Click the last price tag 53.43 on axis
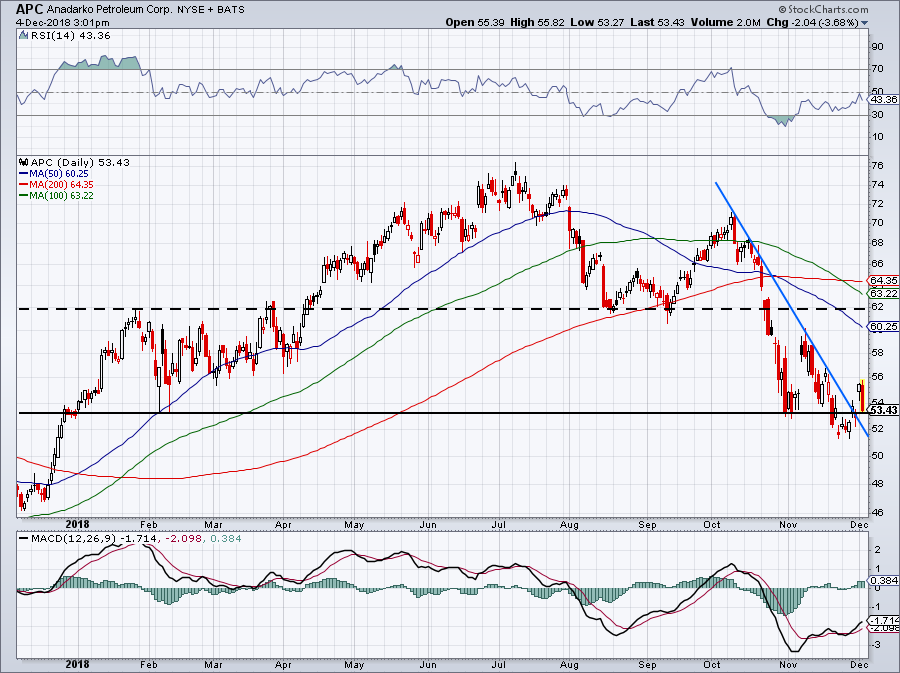Viewport: 900px width, 673px height. [883, 410]
